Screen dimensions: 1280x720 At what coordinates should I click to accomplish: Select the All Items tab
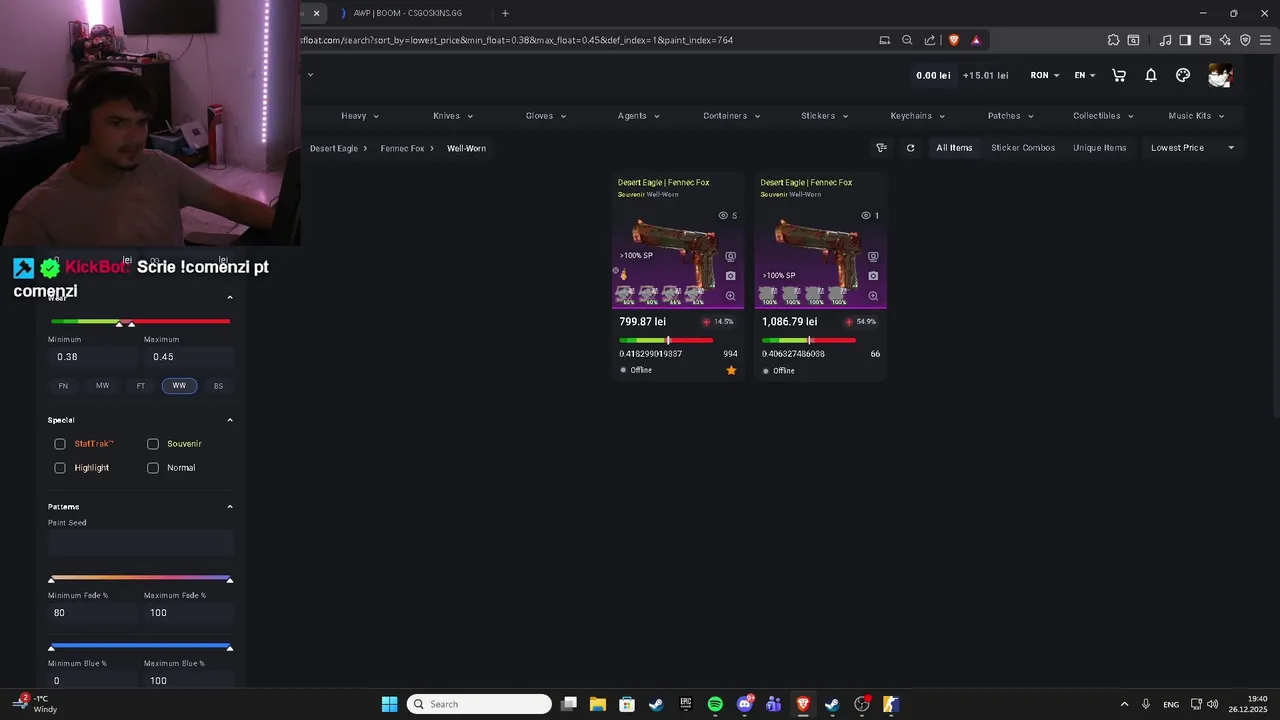click(954, 148)
